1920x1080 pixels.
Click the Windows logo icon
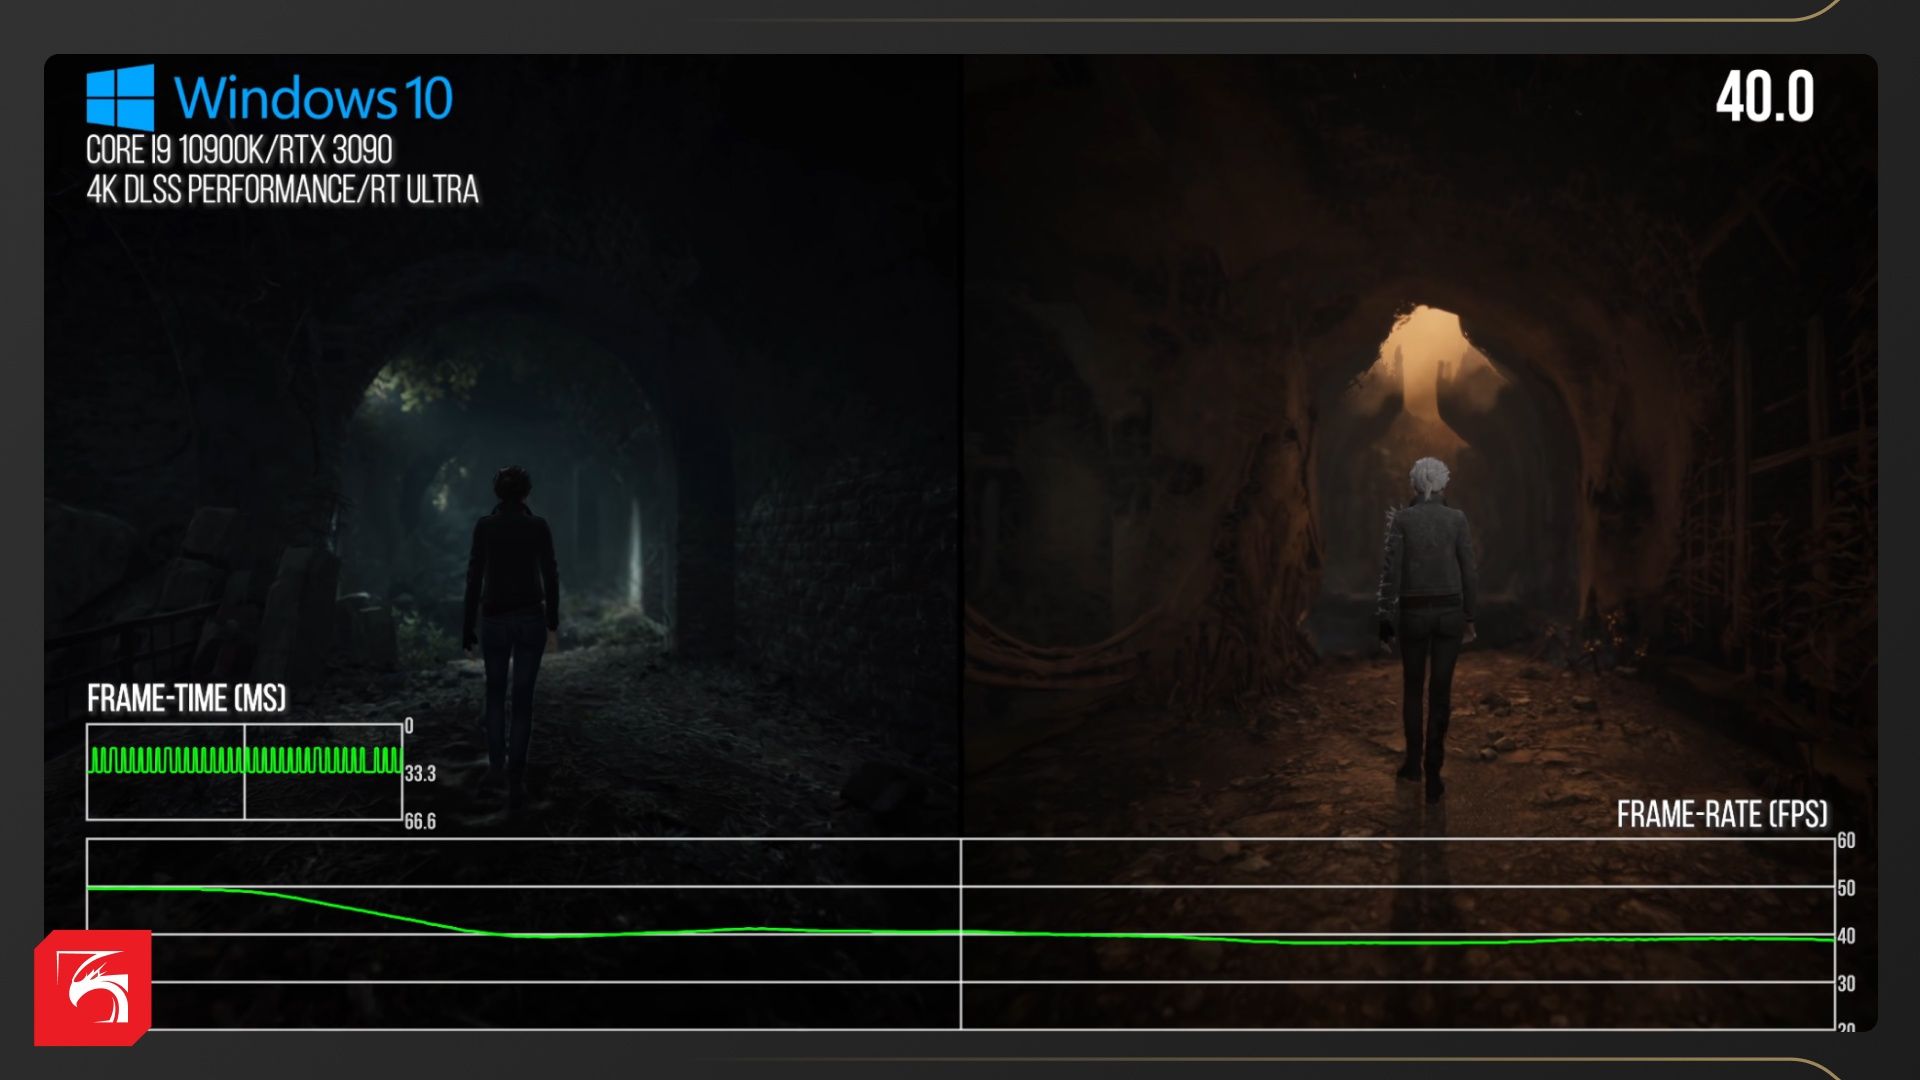click(x=120, y=97)
